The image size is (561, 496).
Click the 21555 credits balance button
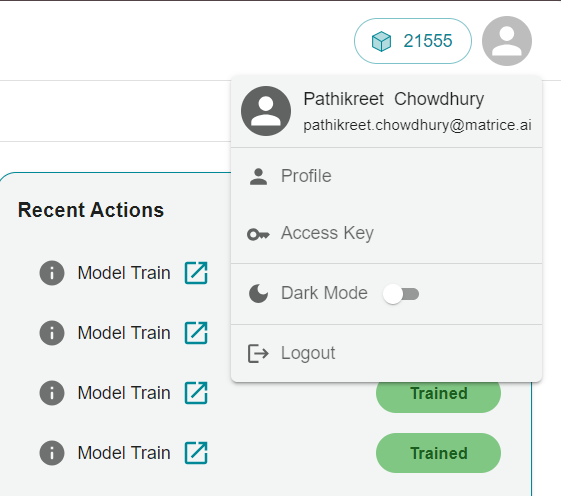pyautogui.click(x=413, y=41)
